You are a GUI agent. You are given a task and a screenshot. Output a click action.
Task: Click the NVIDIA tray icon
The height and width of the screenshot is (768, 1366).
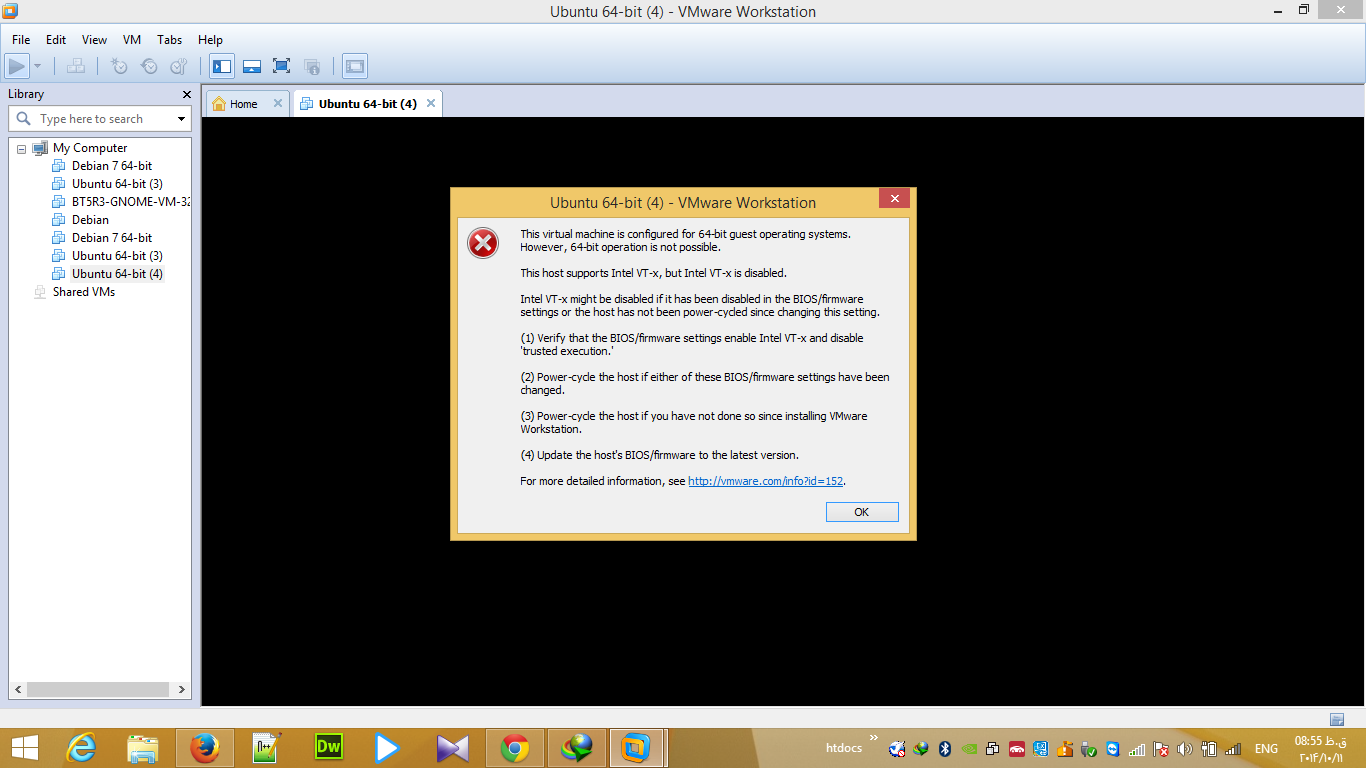pos(969,748)
